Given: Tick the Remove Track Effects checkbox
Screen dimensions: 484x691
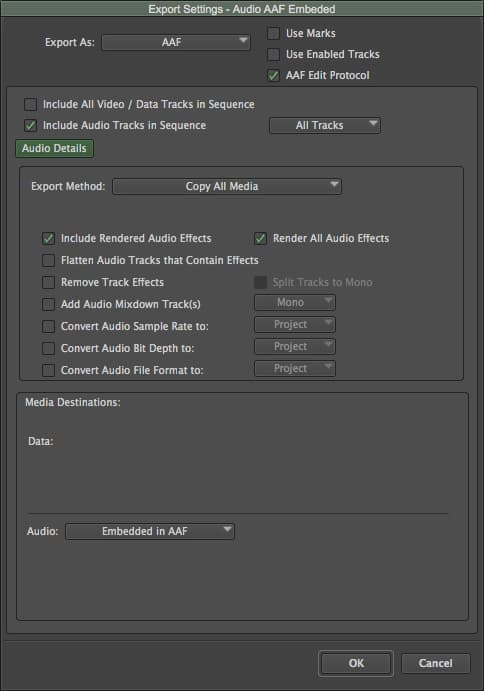Looking at the screenshot, I should [48, 282].
